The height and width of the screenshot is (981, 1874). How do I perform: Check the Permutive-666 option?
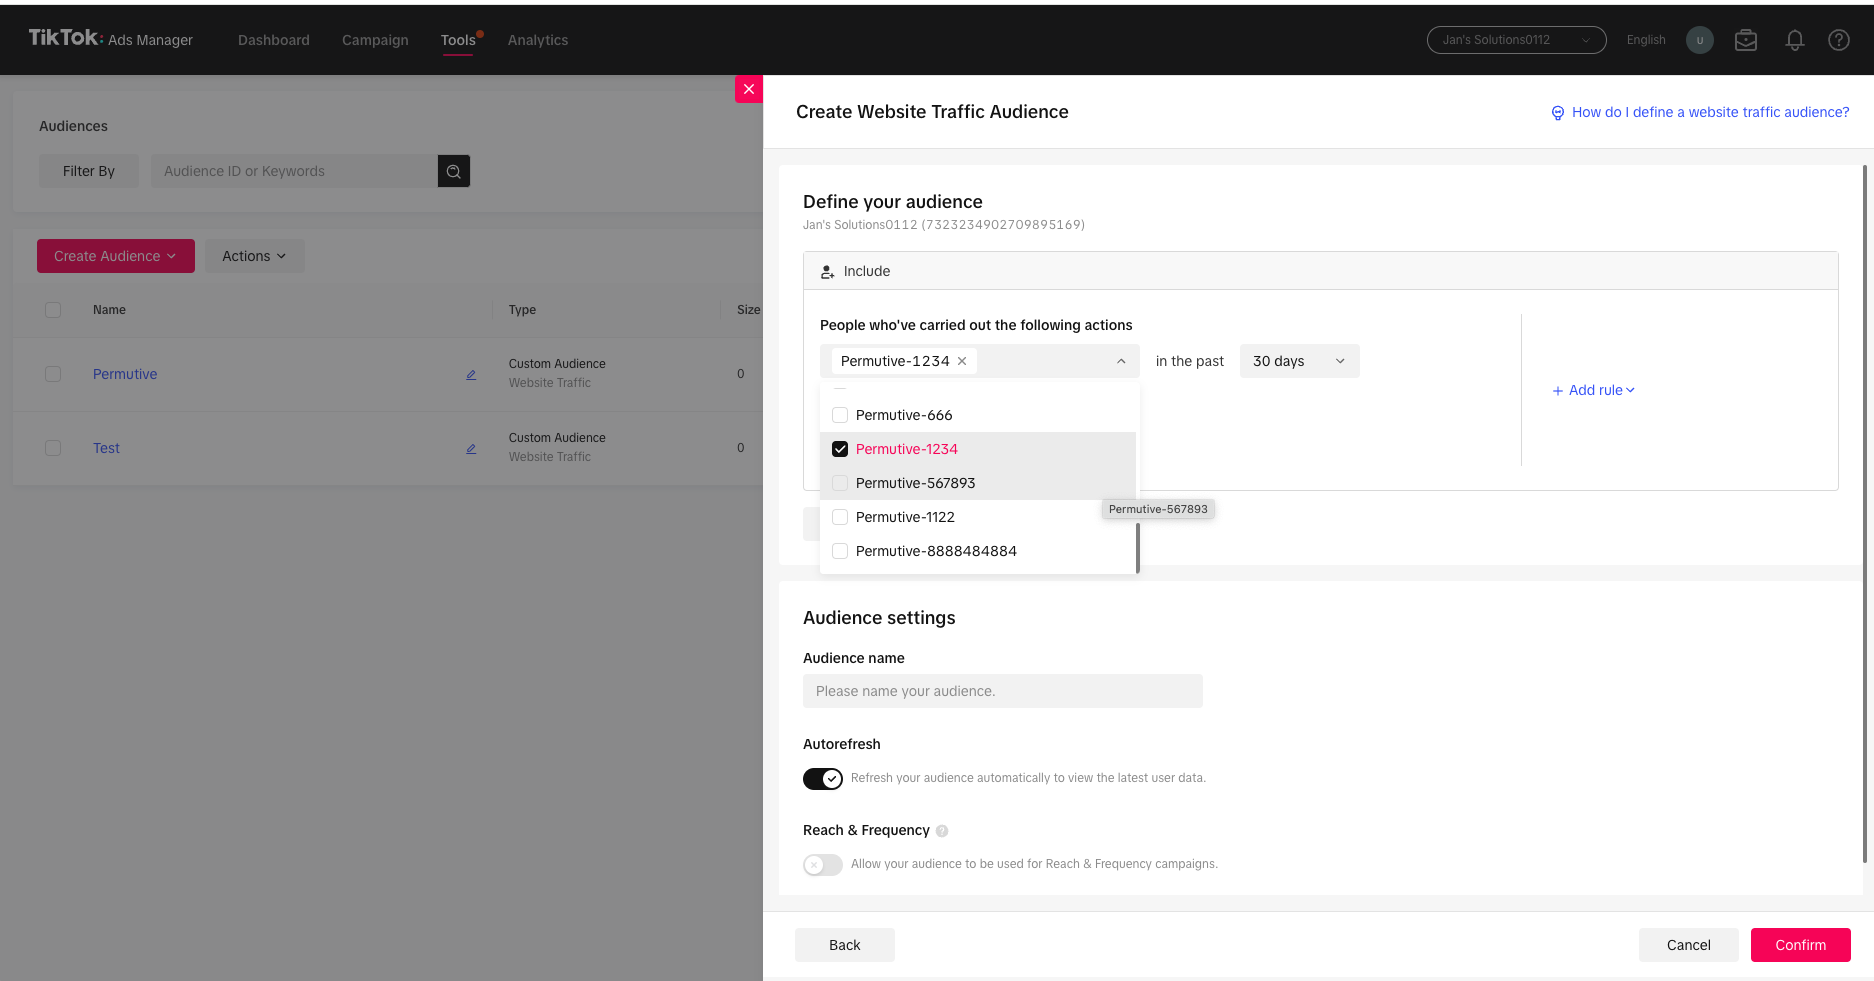pos(840,415)
